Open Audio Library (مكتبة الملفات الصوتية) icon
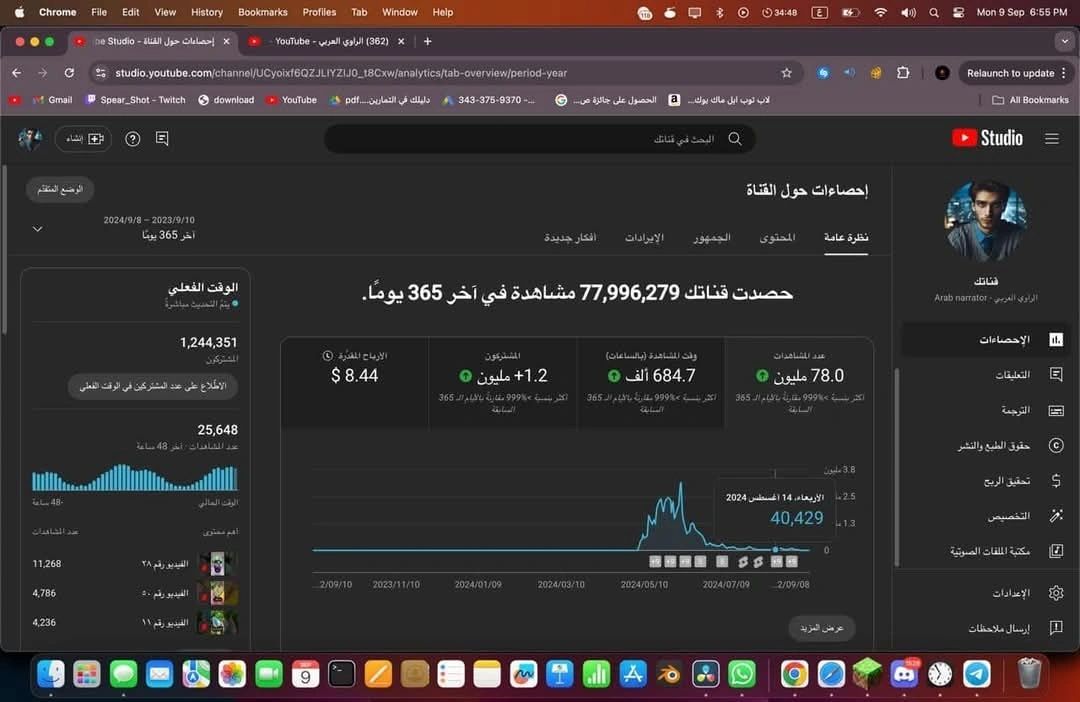Viewport: 1080px width, 702px height. pos(1055,551)
